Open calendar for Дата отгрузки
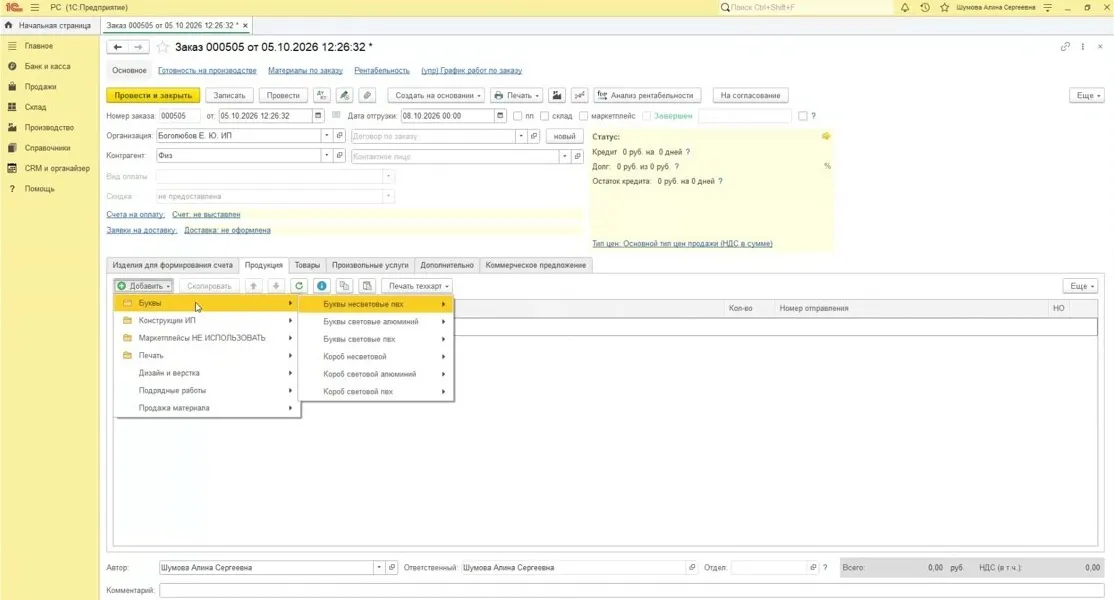Image resolution: width=1114 pixels, height=600 pixels. [500, 116]
